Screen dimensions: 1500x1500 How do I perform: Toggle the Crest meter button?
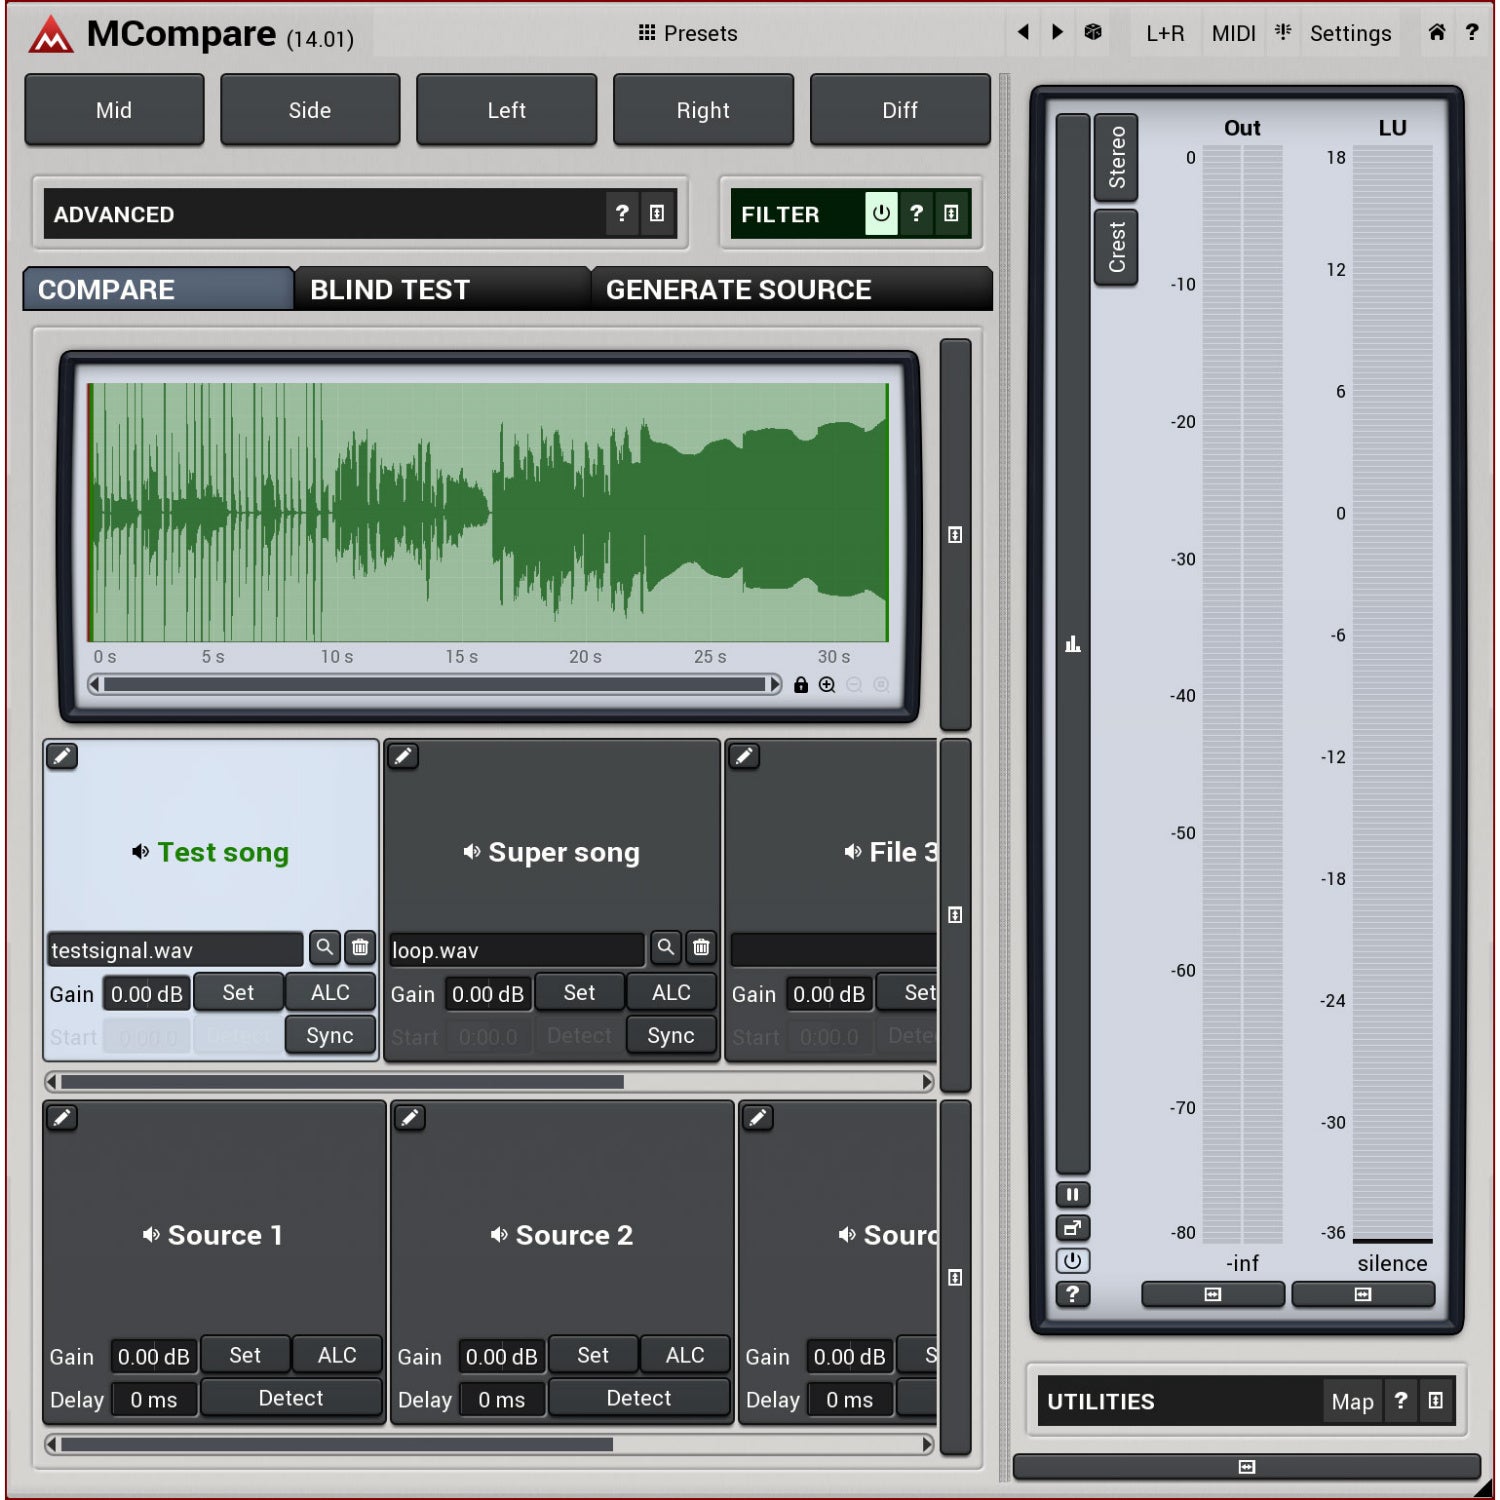pos(1116,247)
